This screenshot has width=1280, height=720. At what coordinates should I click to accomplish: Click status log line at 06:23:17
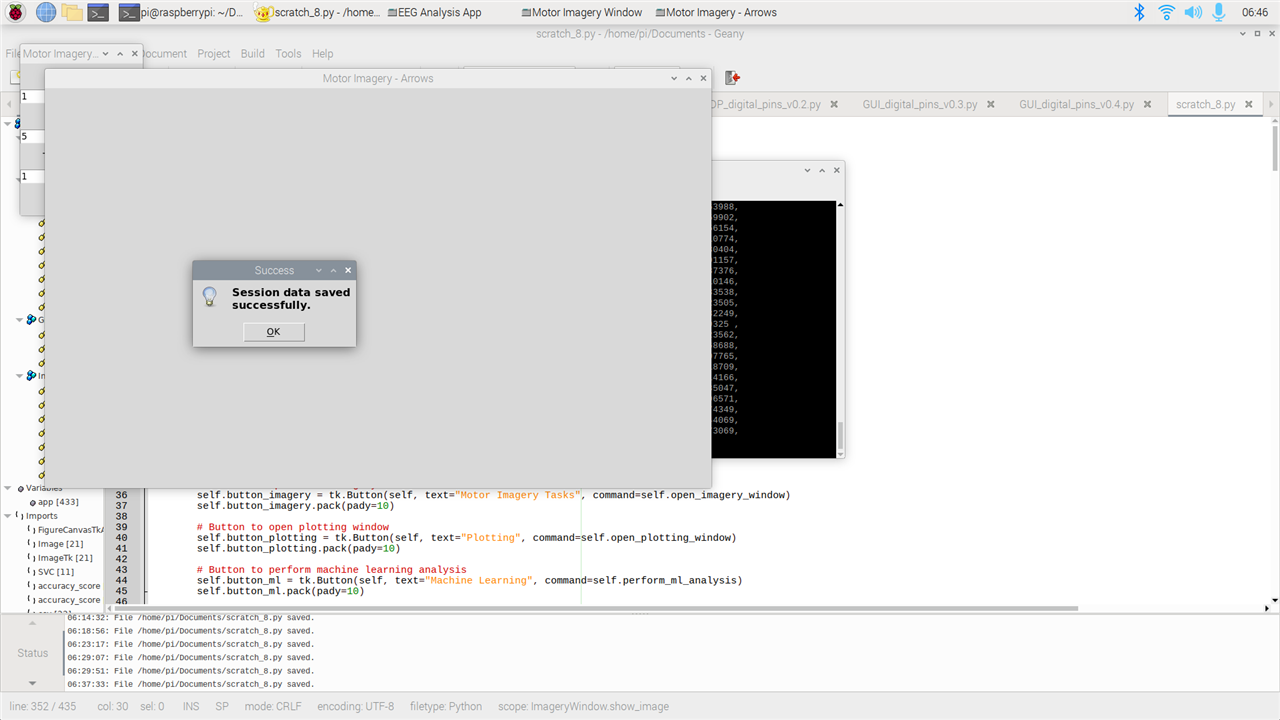point(190,644)
